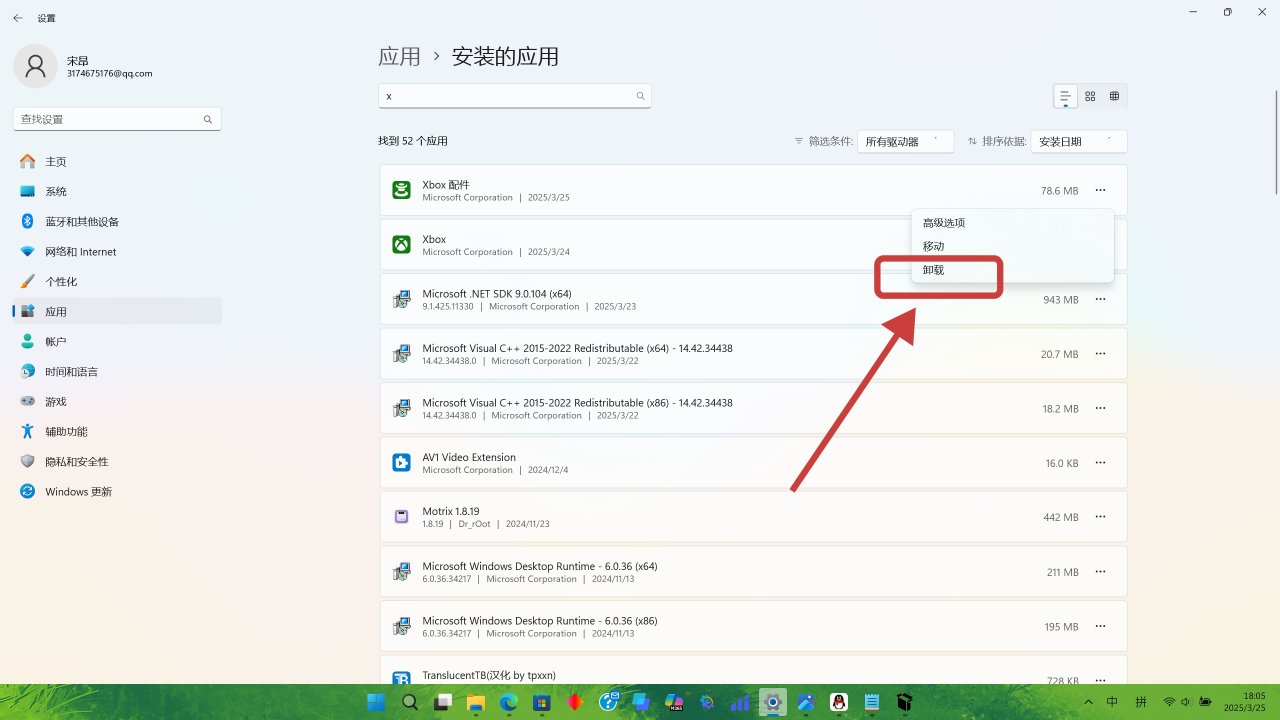Open the 系统 settings page

coord(117,192)
